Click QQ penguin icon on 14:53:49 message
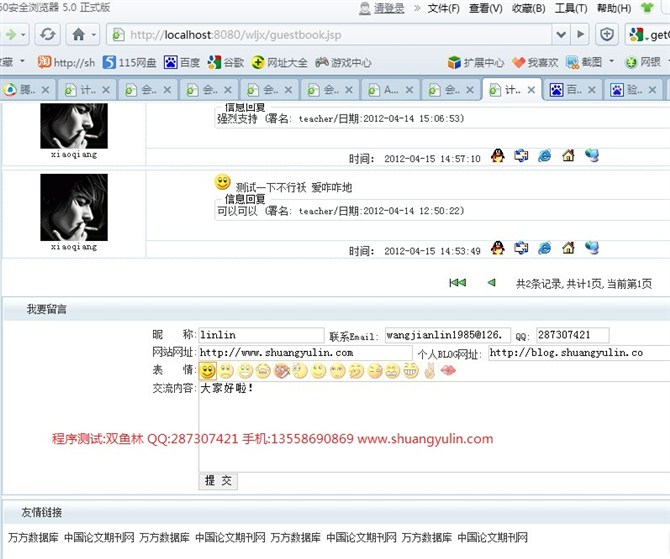The height and width of the screenshot is (559, 670). tap(497, 248)
